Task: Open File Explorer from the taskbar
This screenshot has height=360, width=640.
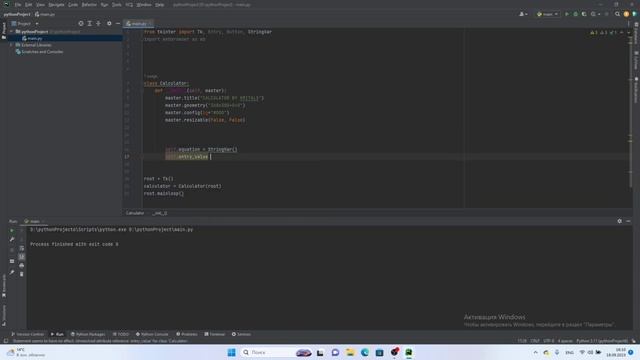Action: [x=350, y=352]
